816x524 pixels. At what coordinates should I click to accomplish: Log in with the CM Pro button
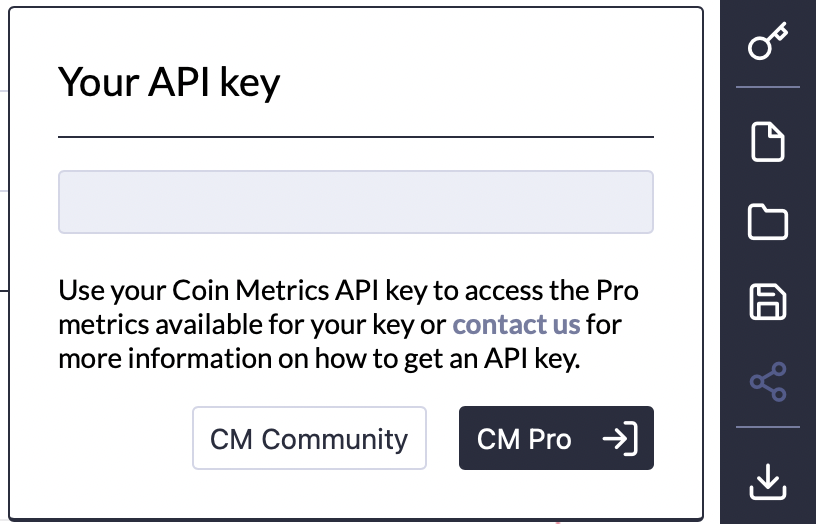click(x=555, y=439)
